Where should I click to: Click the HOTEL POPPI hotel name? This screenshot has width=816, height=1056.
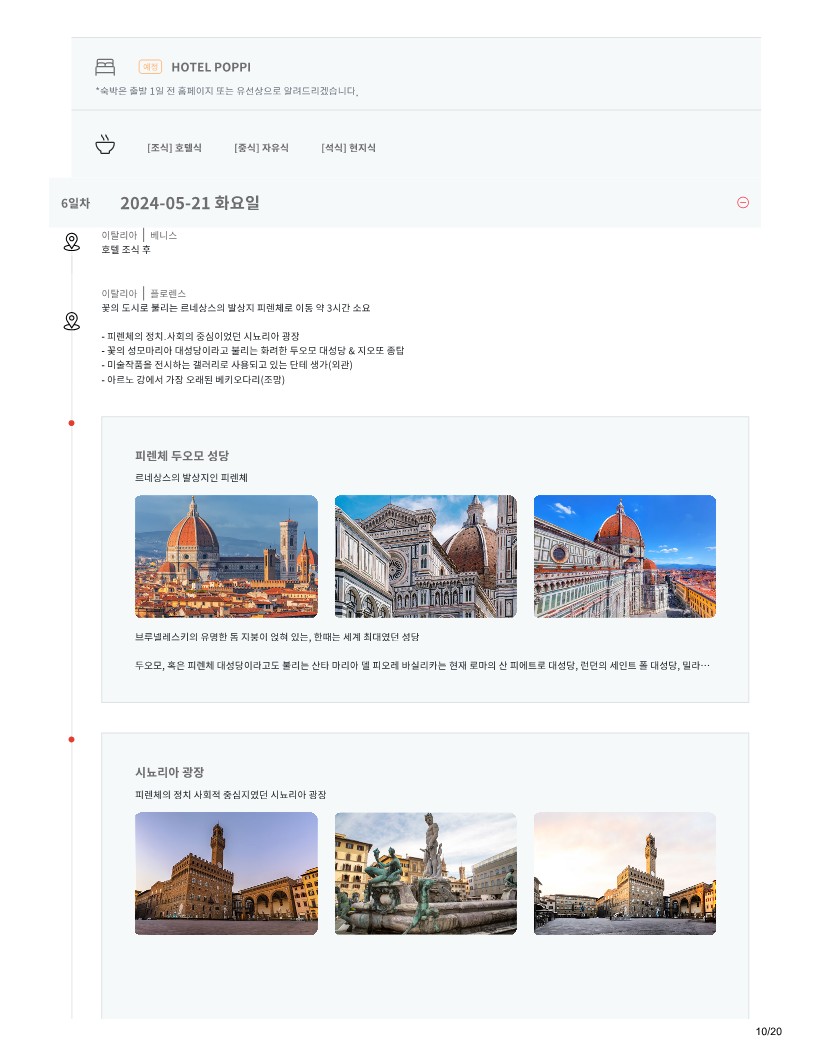pos(211,67)
